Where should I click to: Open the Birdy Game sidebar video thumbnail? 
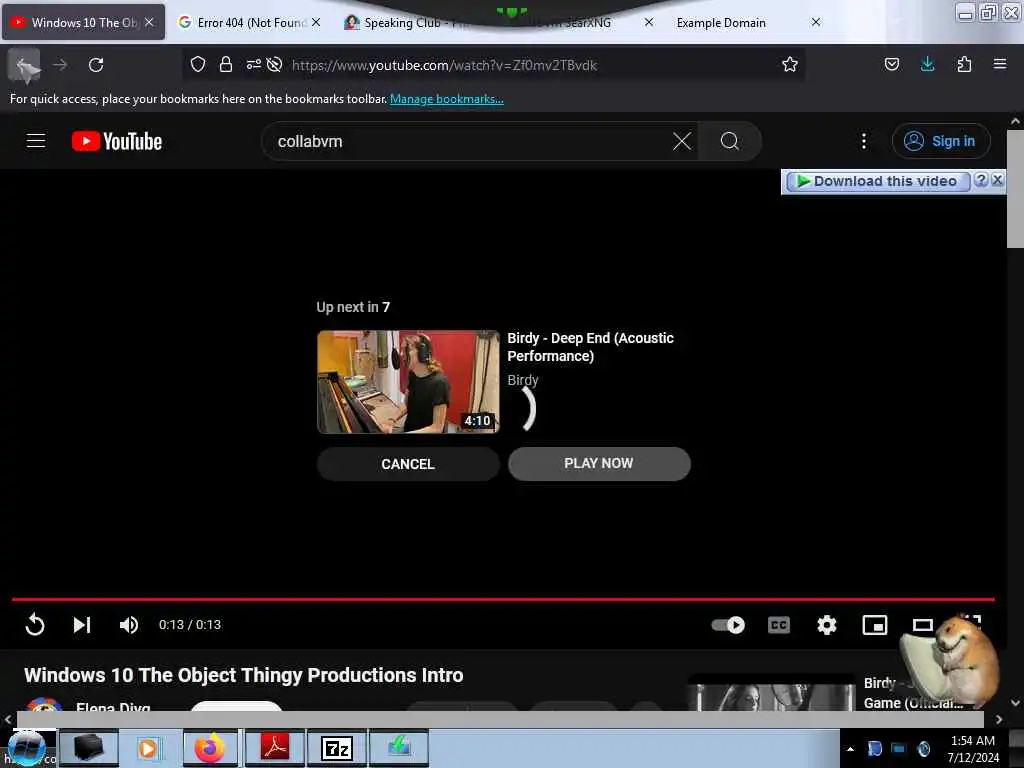click(x=771, y=692)
